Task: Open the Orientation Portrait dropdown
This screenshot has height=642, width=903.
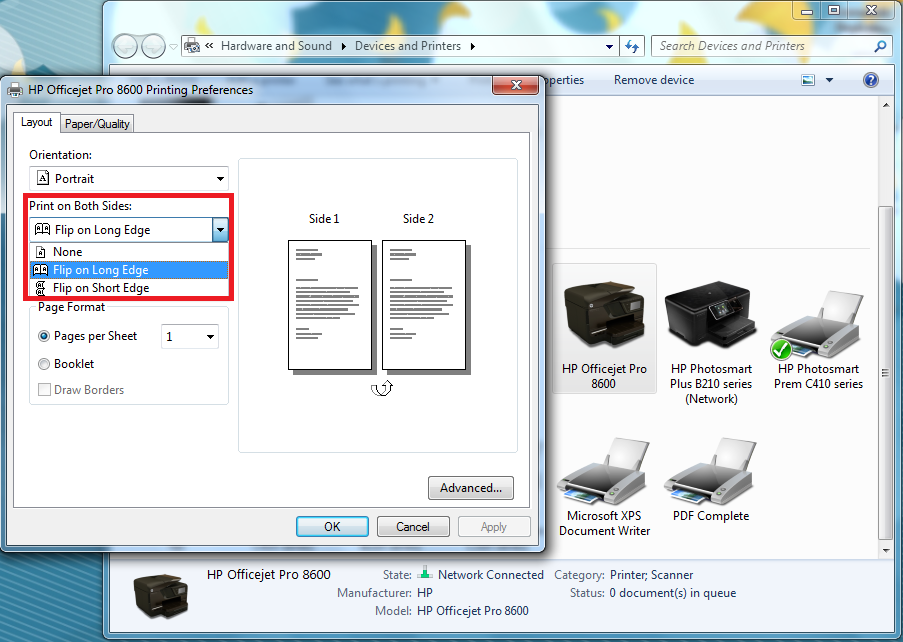Action: click(x=129, y=178)
